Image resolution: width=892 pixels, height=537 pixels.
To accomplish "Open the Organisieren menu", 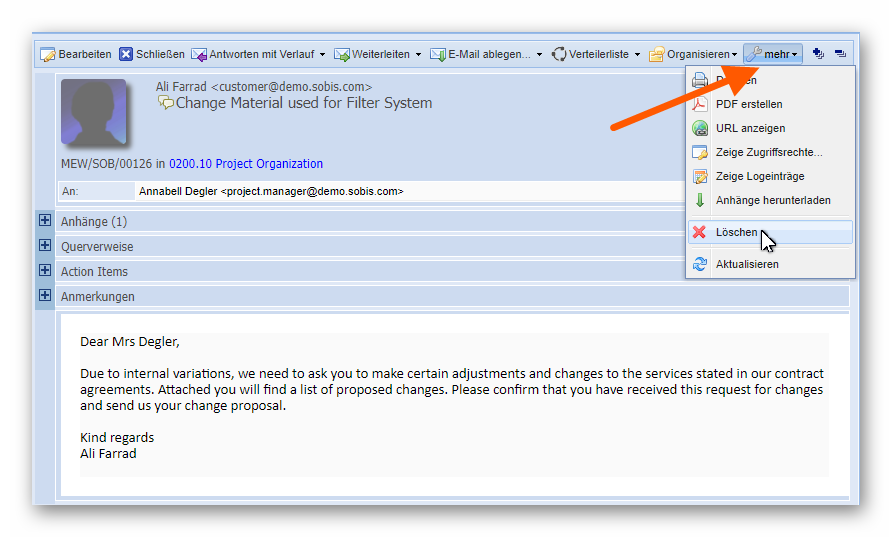I will point(693,54).
